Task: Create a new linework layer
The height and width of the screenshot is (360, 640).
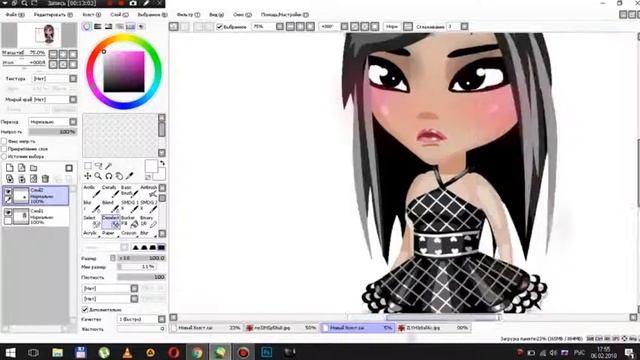Action: 22,168
